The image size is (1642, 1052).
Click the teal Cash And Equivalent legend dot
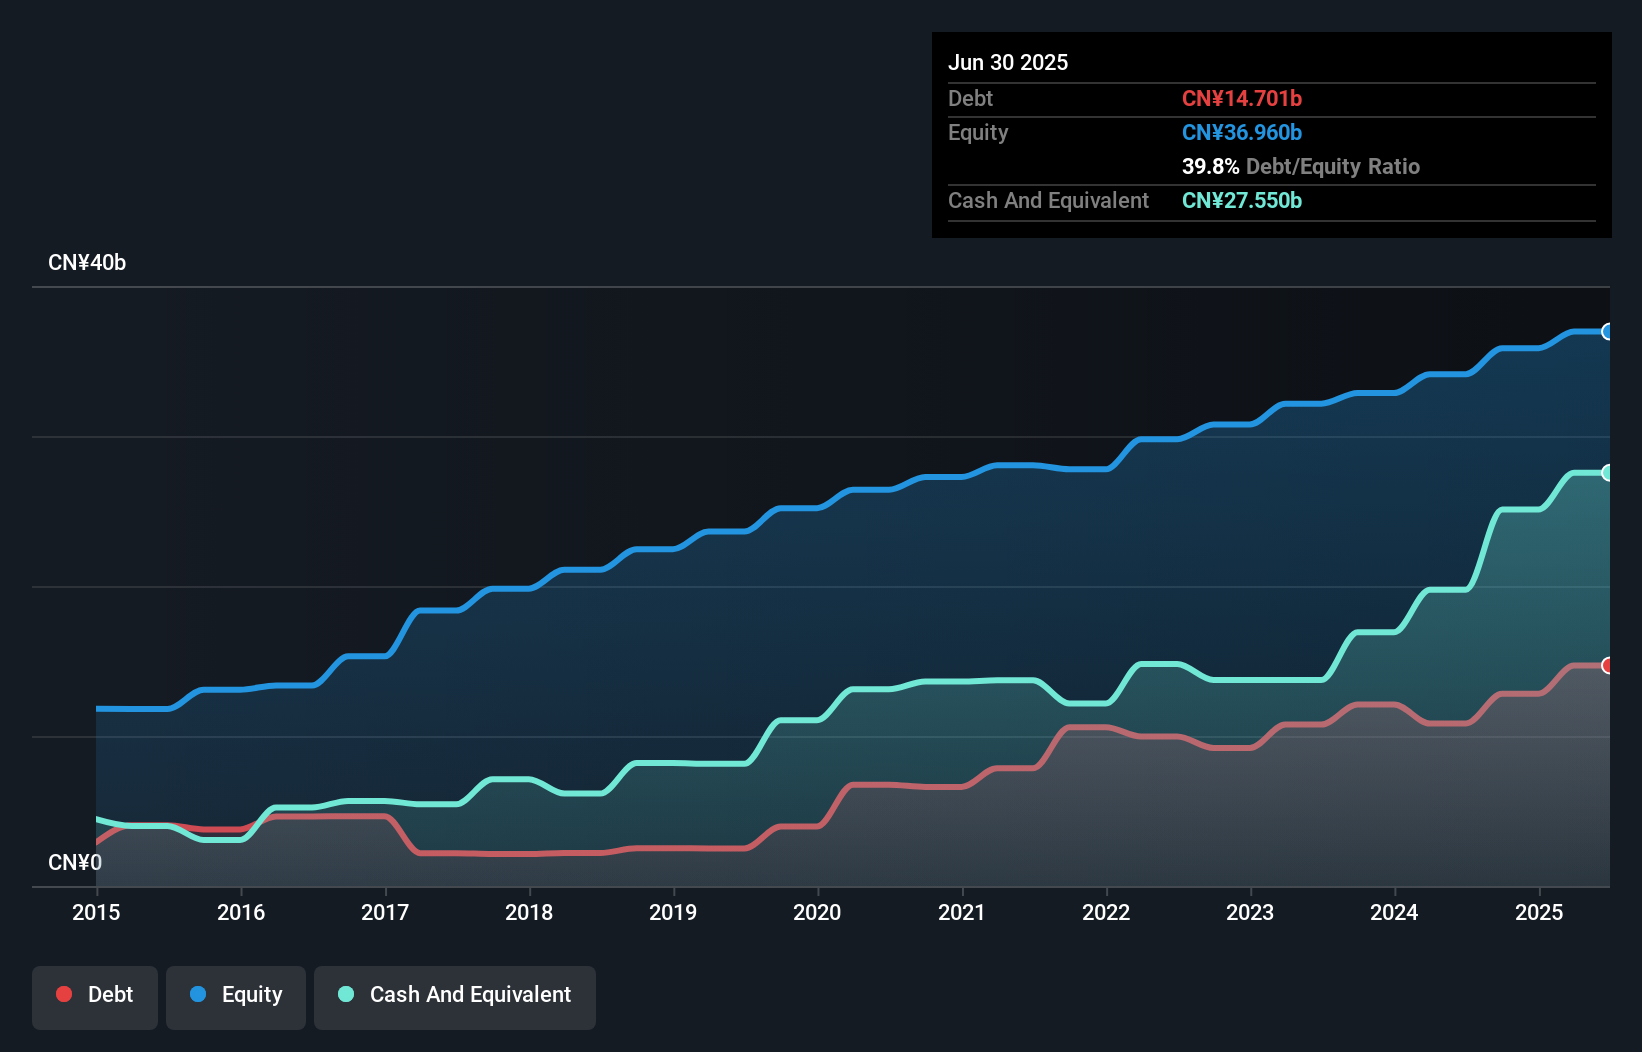coord(345,994)
